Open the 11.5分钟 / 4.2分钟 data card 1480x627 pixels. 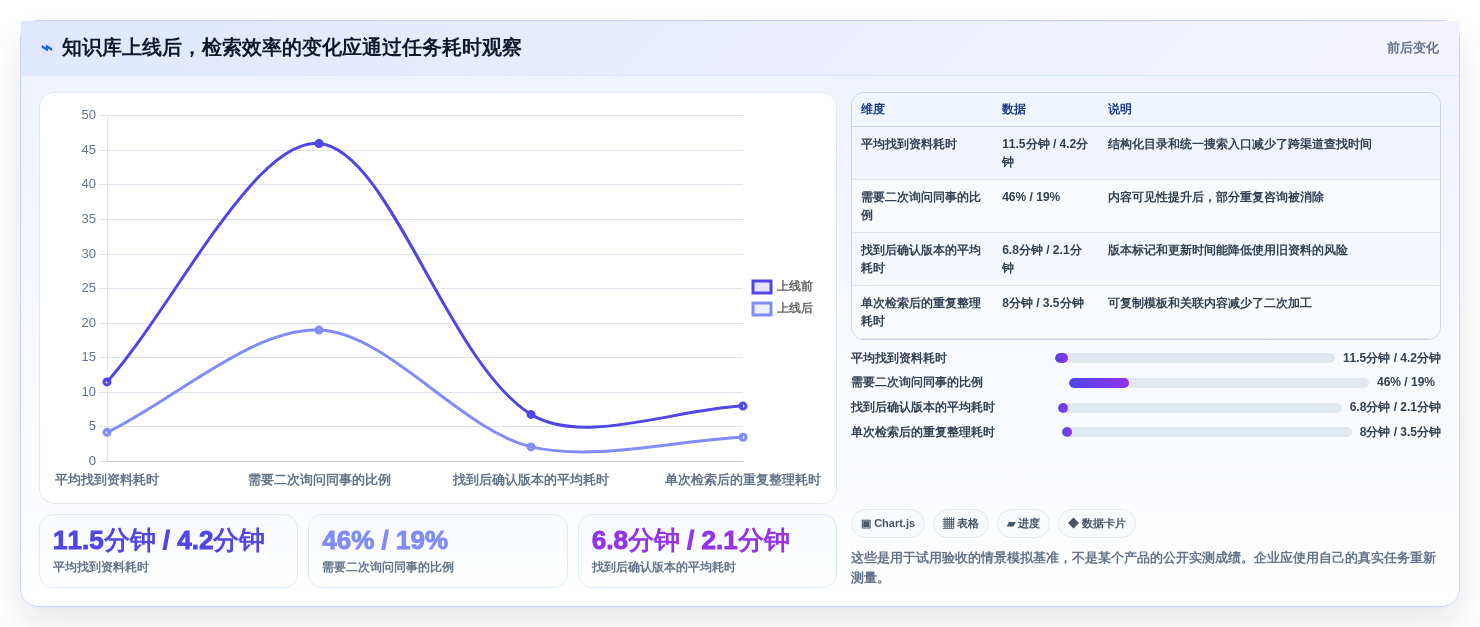point(168,551)
